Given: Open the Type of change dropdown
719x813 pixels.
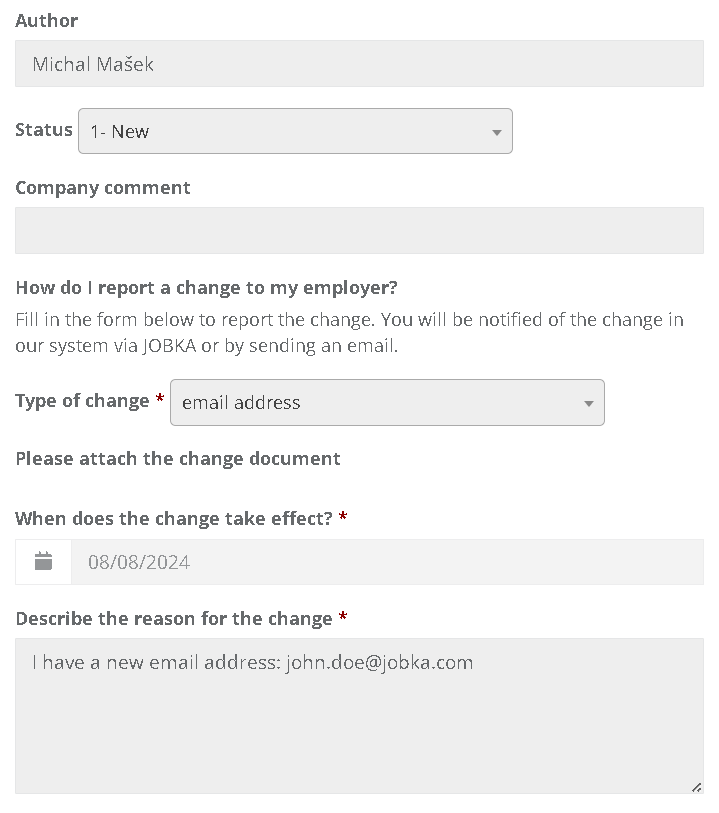Looking at the screenshot, I should [387, 402].
